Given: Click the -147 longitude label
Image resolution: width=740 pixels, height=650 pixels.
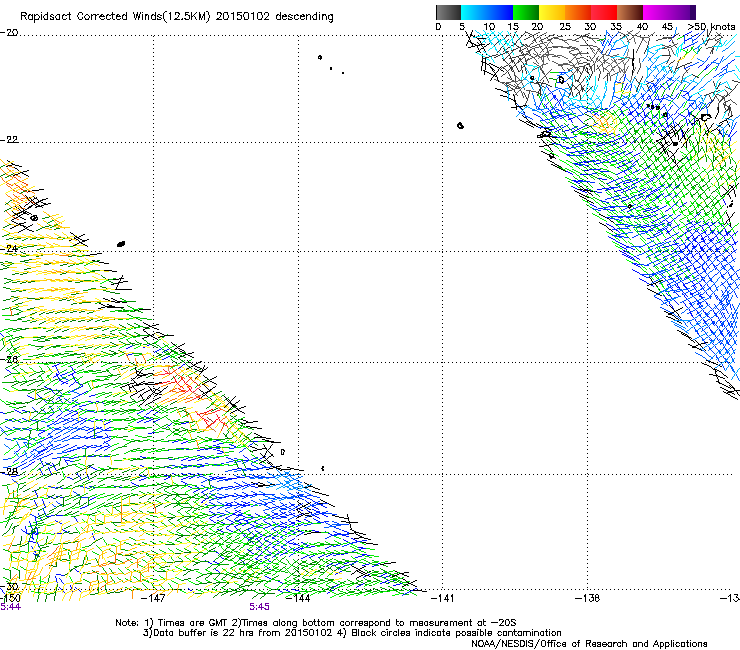Looking at the screenshot, I should point(153,598).
